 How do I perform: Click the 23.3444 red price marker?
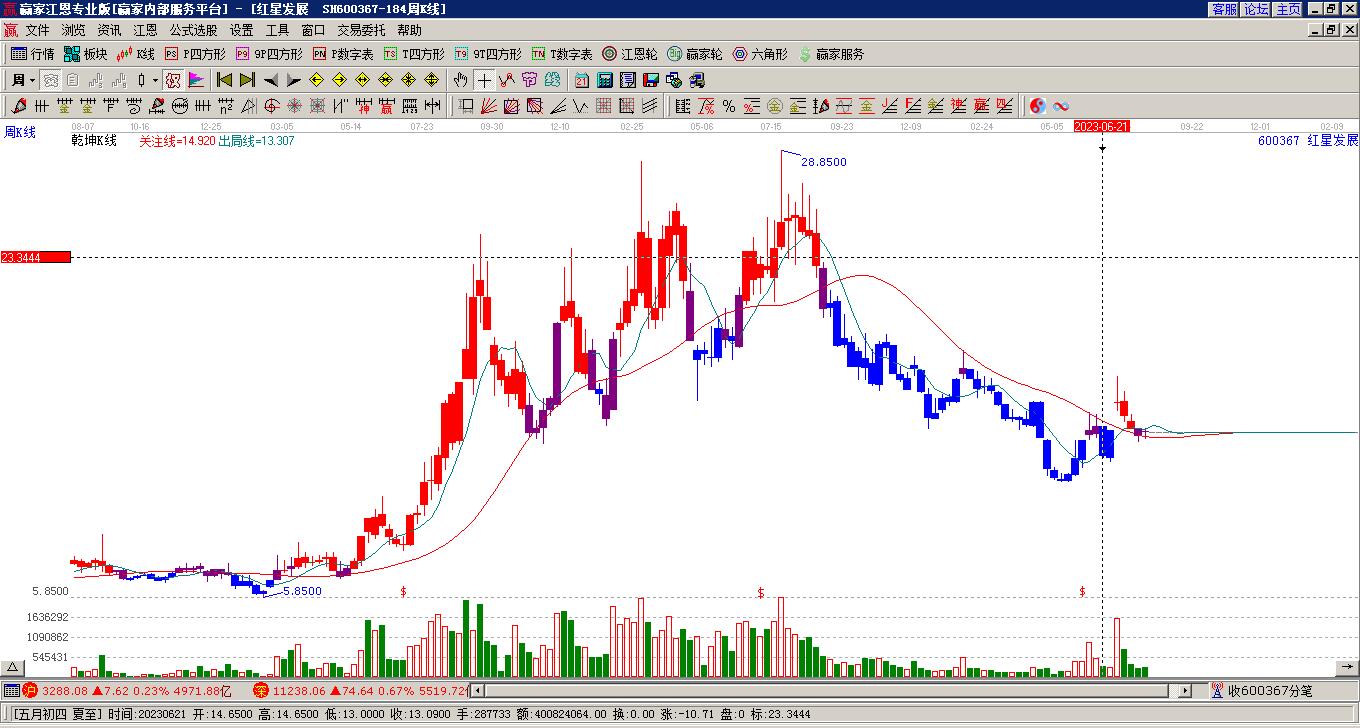(x=35, y=257)
